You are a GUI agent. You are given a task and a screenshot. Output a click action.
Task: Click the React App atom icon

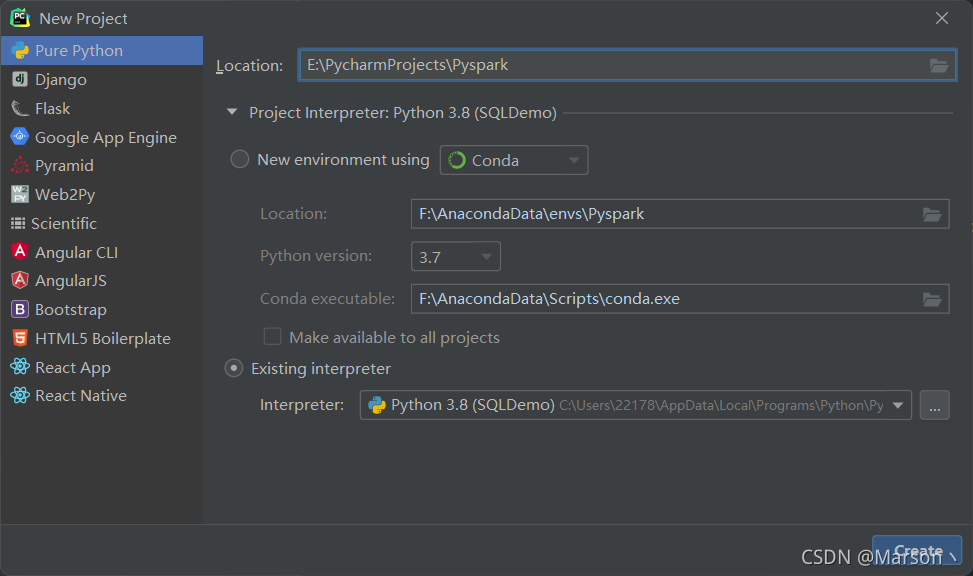click(20, 366)
